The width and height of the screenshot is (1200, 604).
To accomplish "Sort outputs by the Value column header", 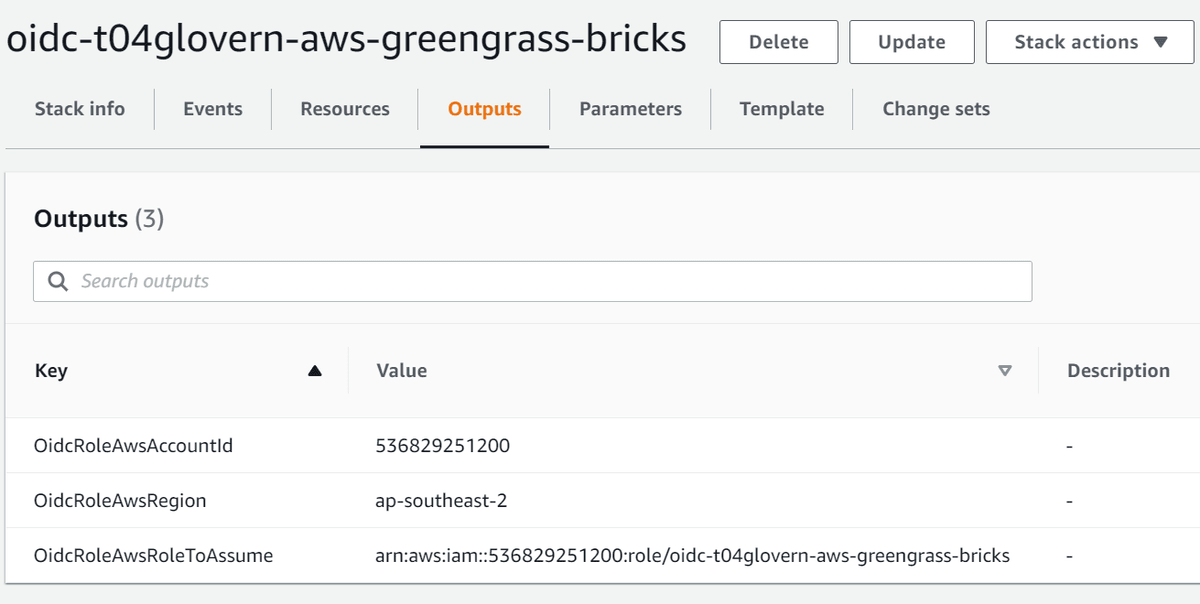I will (x=402, y=370).
